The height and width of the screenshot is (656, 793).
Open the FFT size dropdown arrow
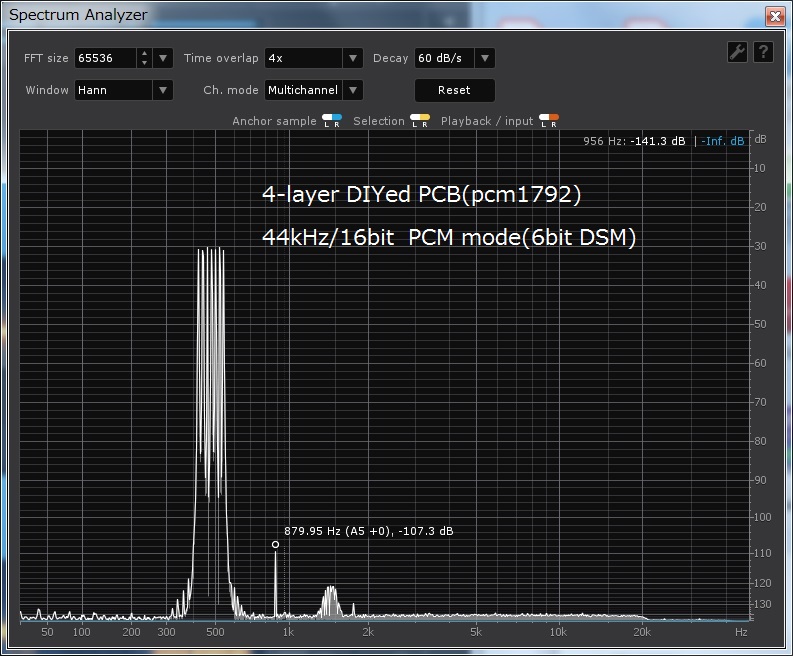tap(163, 58)
